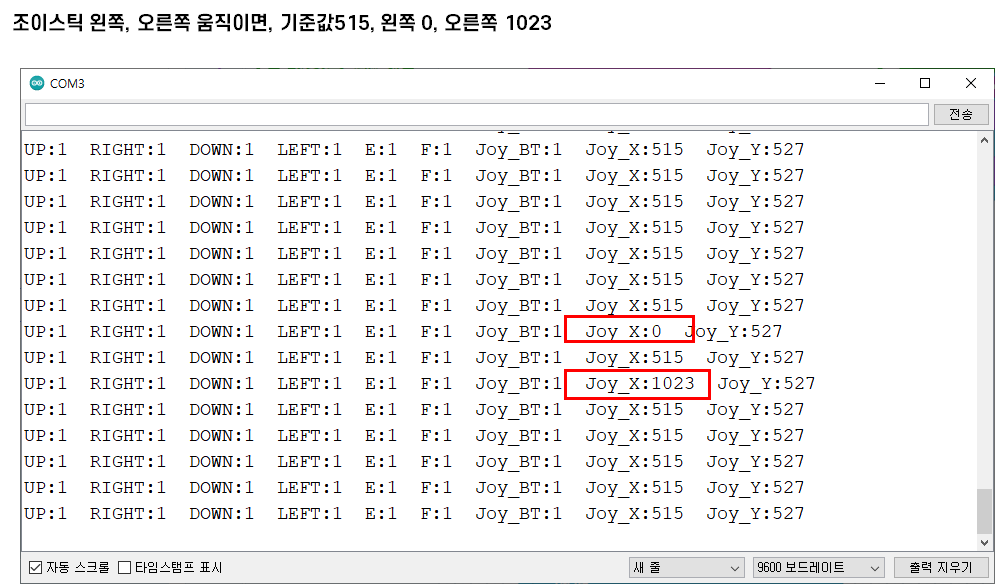Viewport: 995px width, 584px height.
Task: Click the scrollbar up arrow
Action: pos(984,140)
